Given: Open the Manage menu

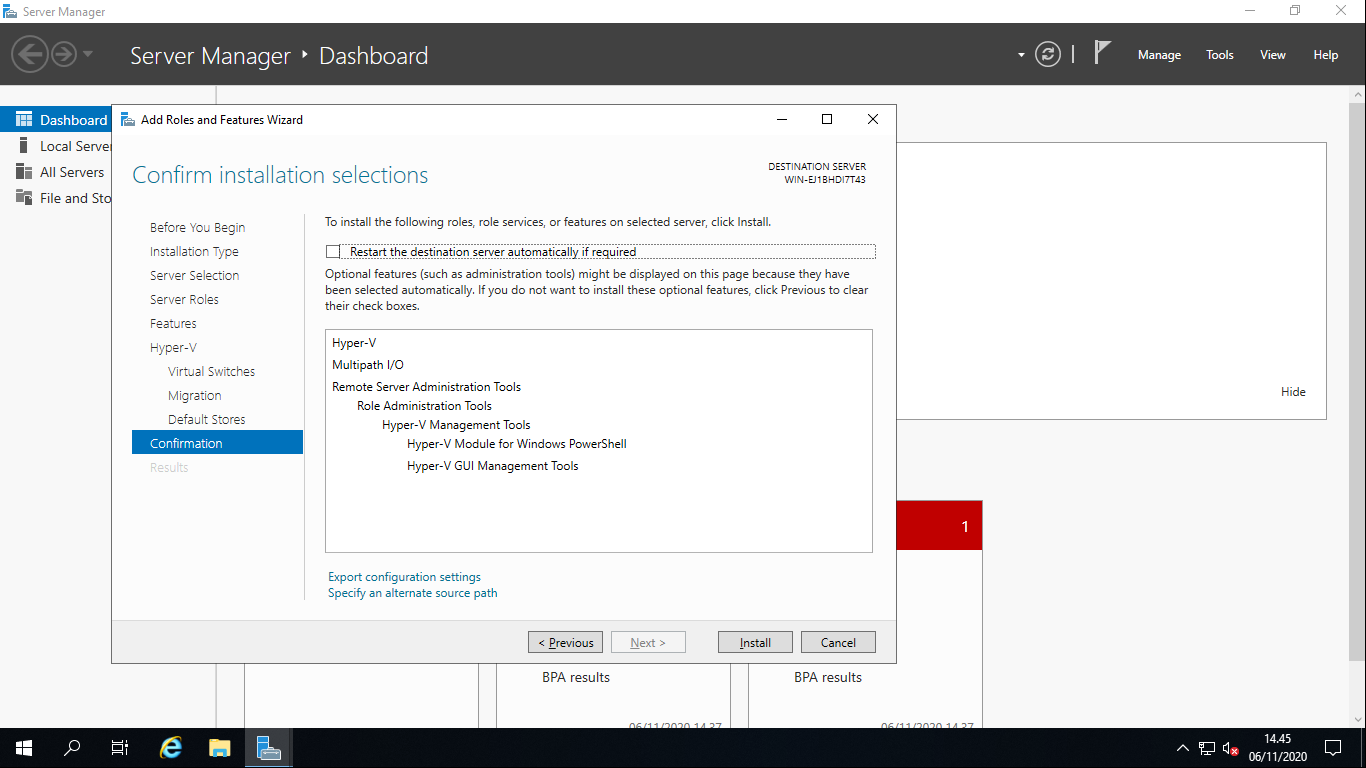Looking at the screenshot, I should click(1159, 55).
